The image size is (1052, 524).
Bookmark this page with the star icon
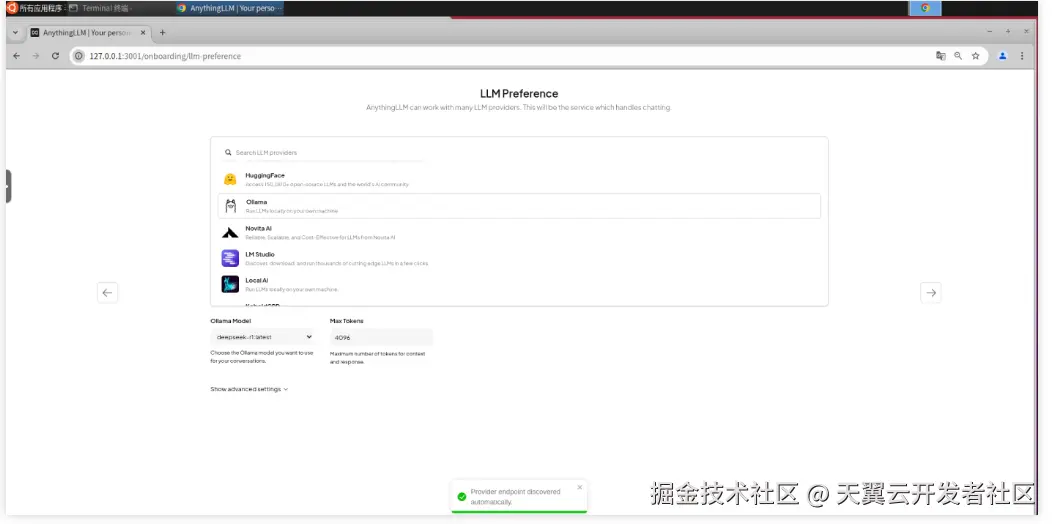point(976,56)
